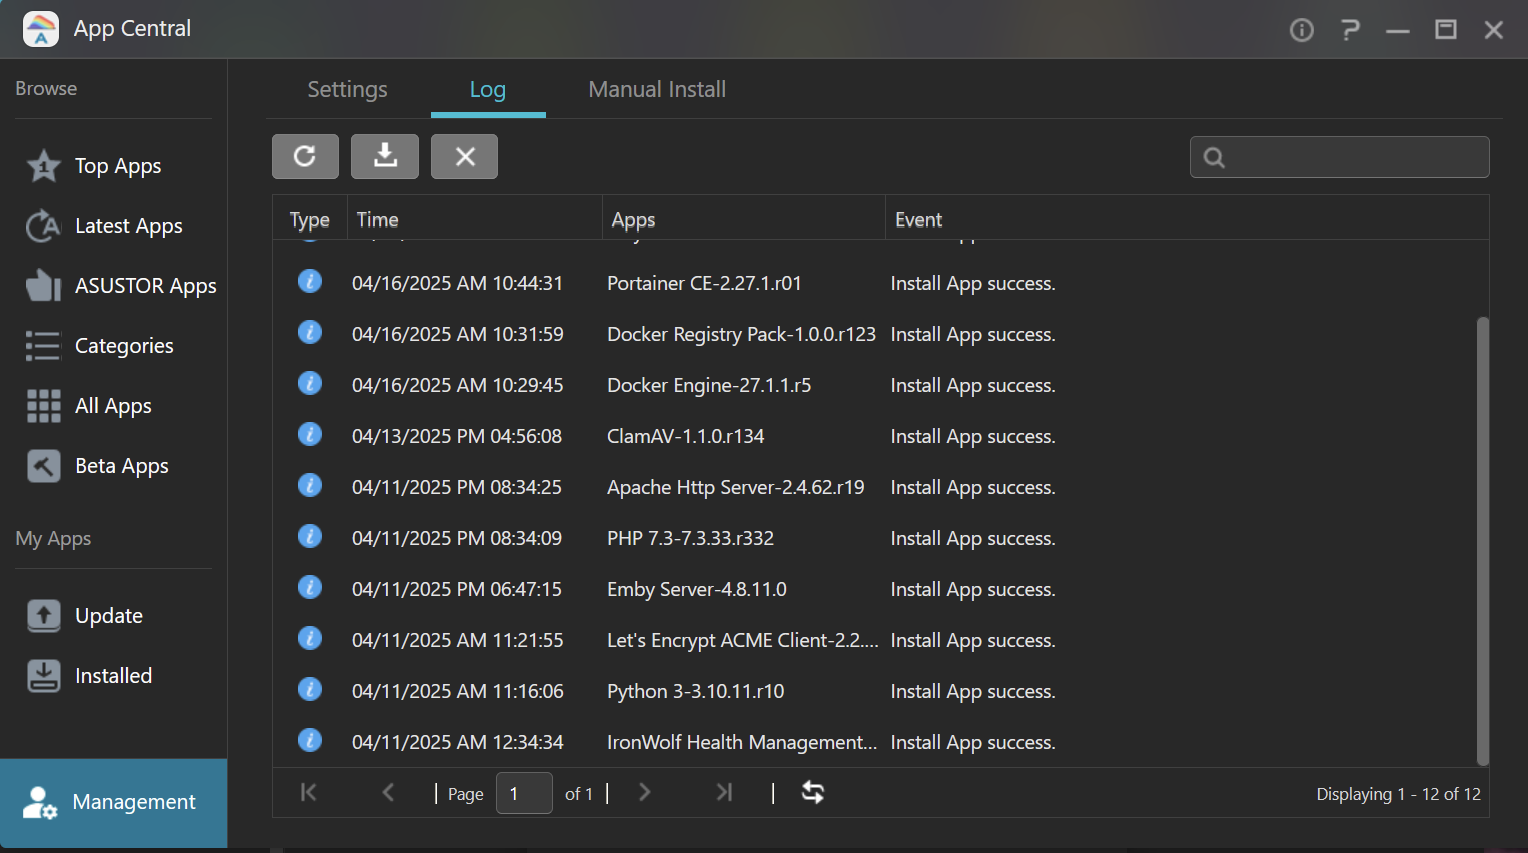Click the pagination reload icon

[x=813, y=793]
